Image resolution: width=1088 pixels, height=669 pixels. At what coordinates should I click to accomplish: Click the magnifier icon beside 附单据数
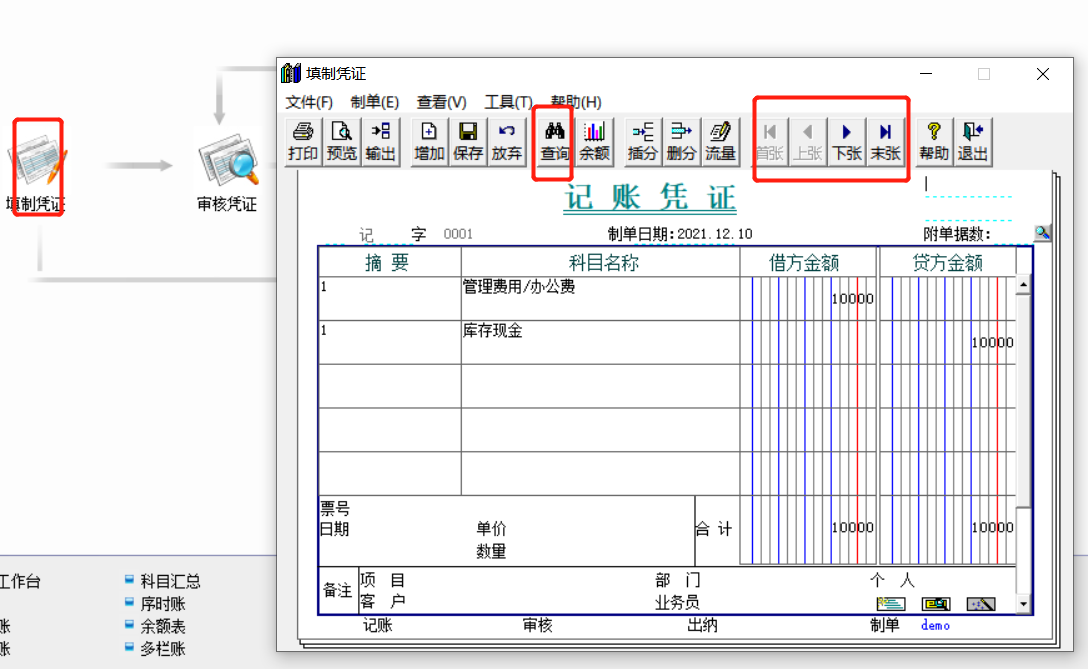[1042, 233]
